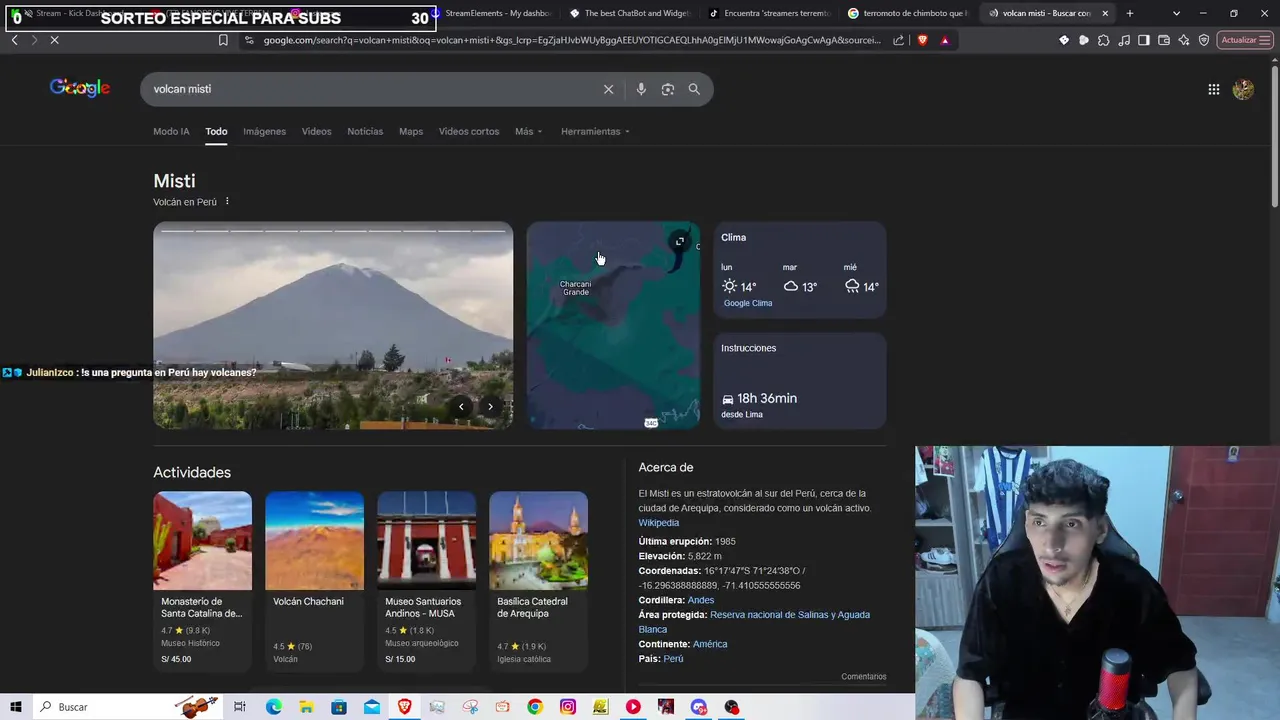This screenshot has height=720, width=1280.
Task: Go back to previous page
Action: click(x=14, y=40)
